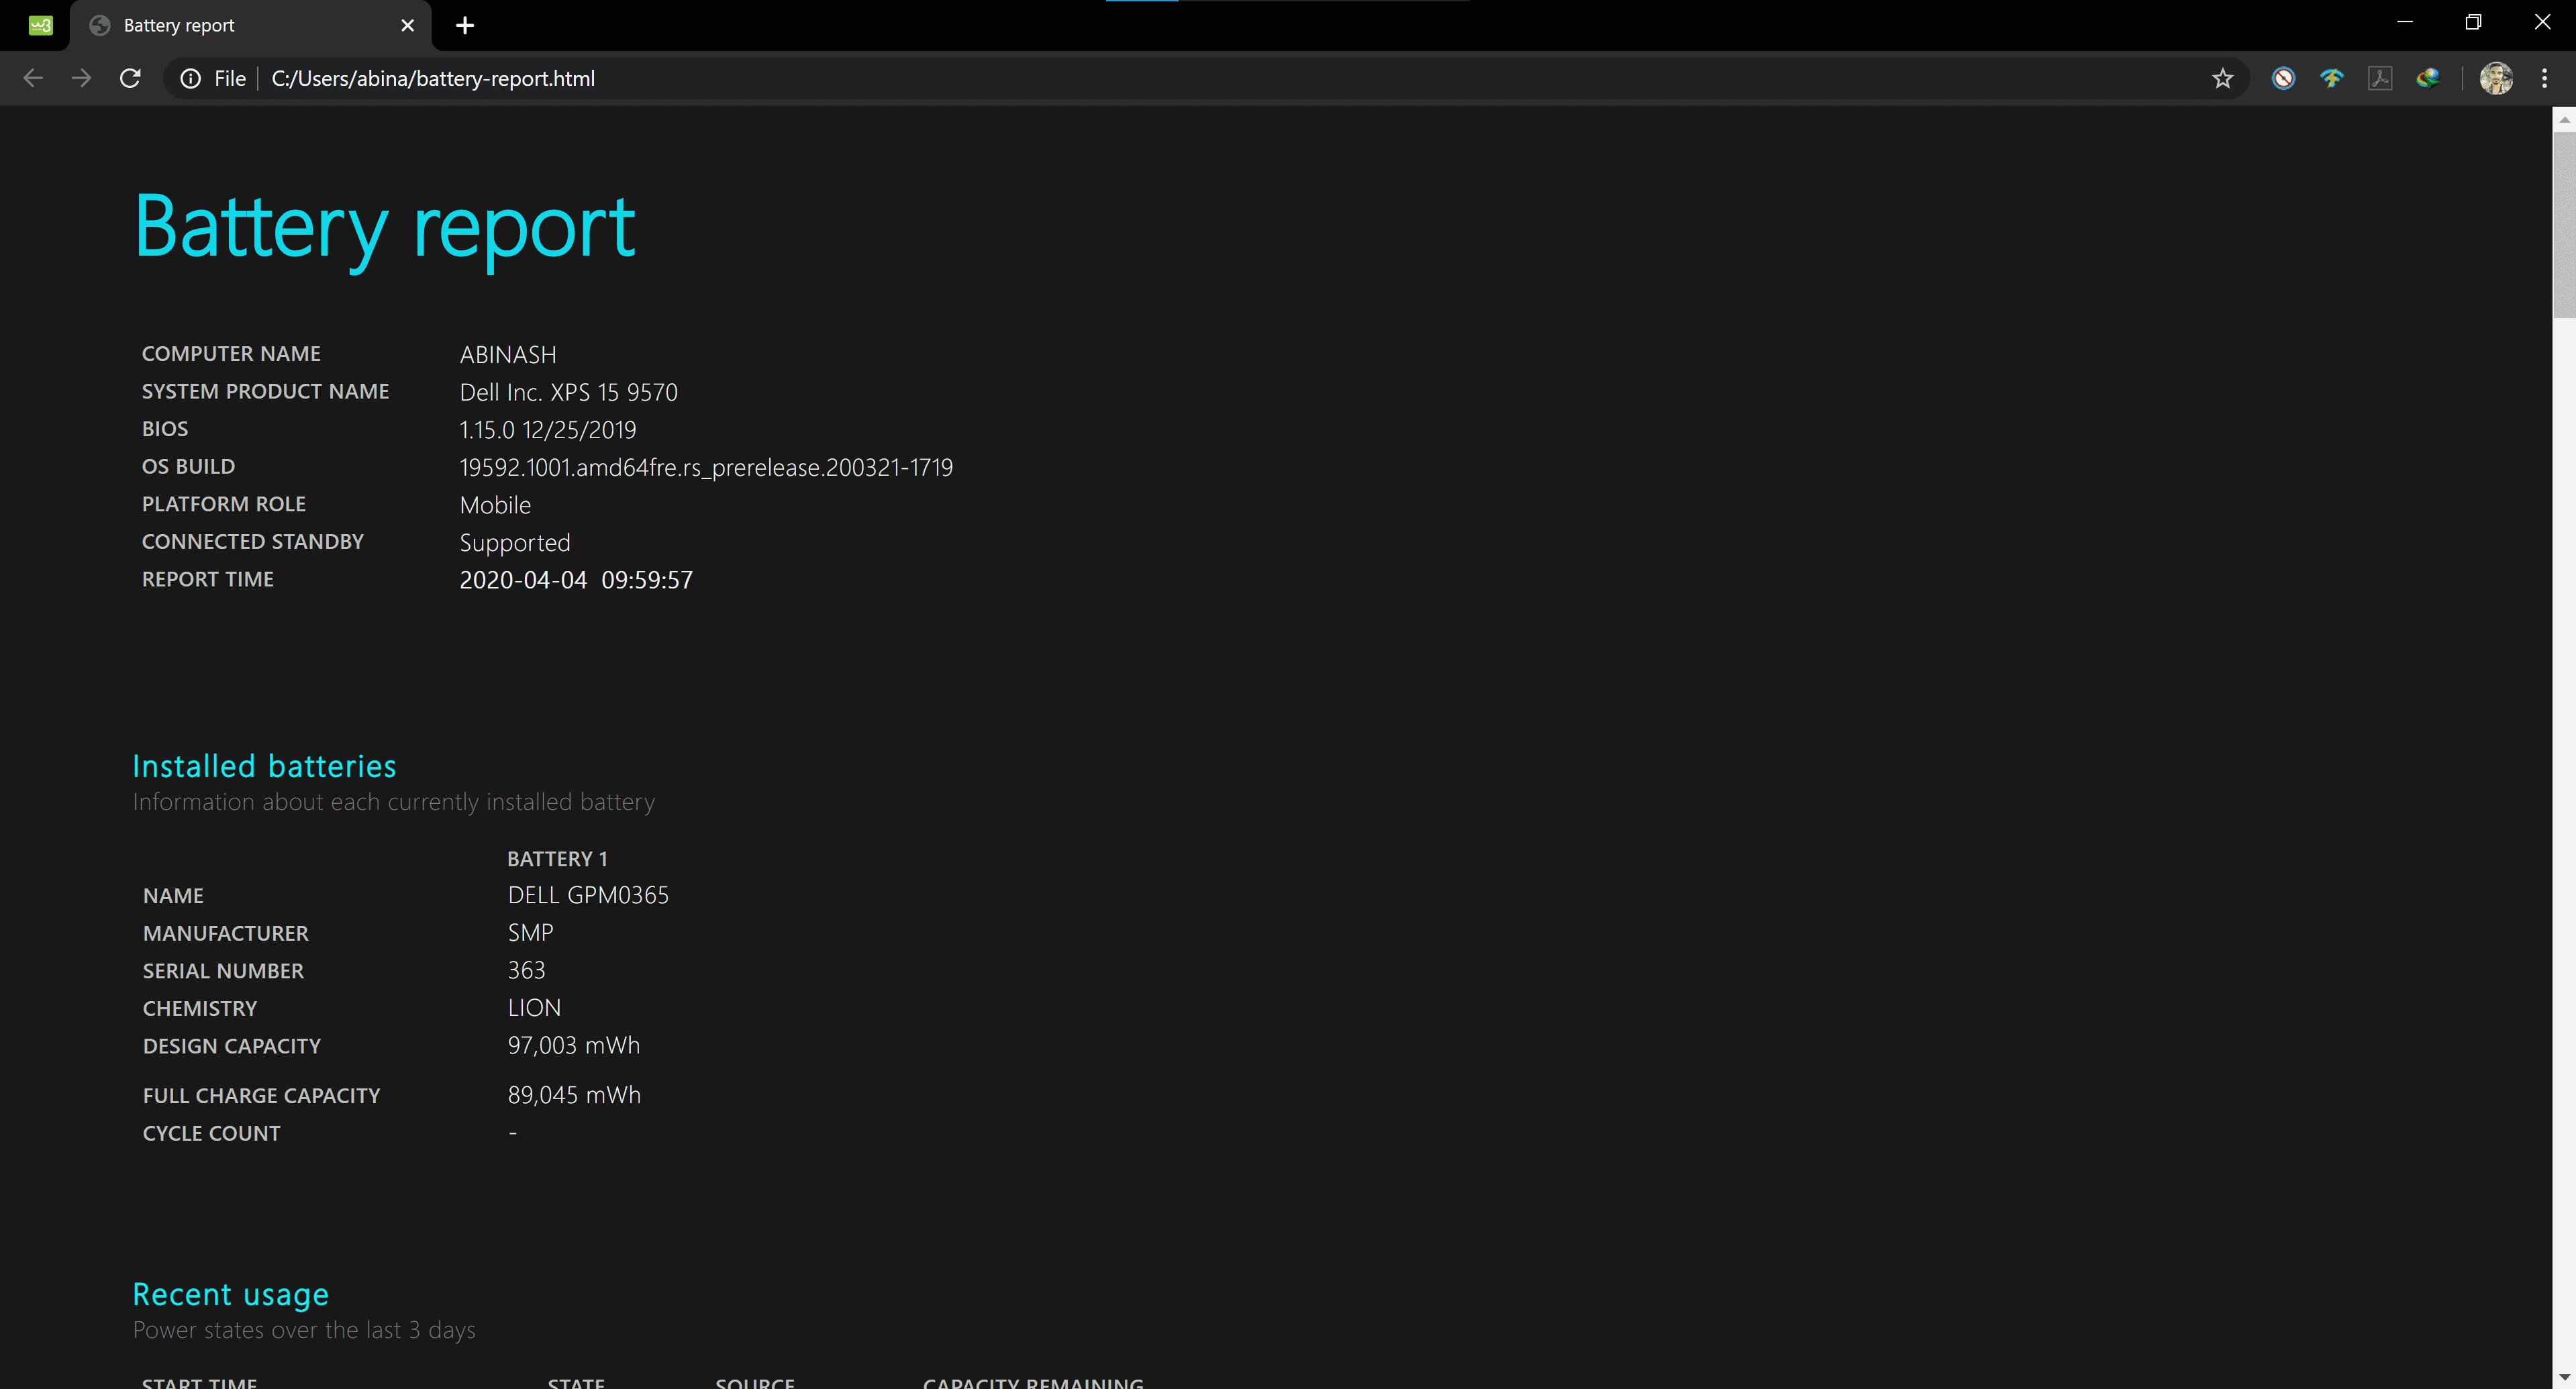Open a new tab with the plus button
Image resolution: width=2576 pixels, height=1389 pixels.
(464, 25)
